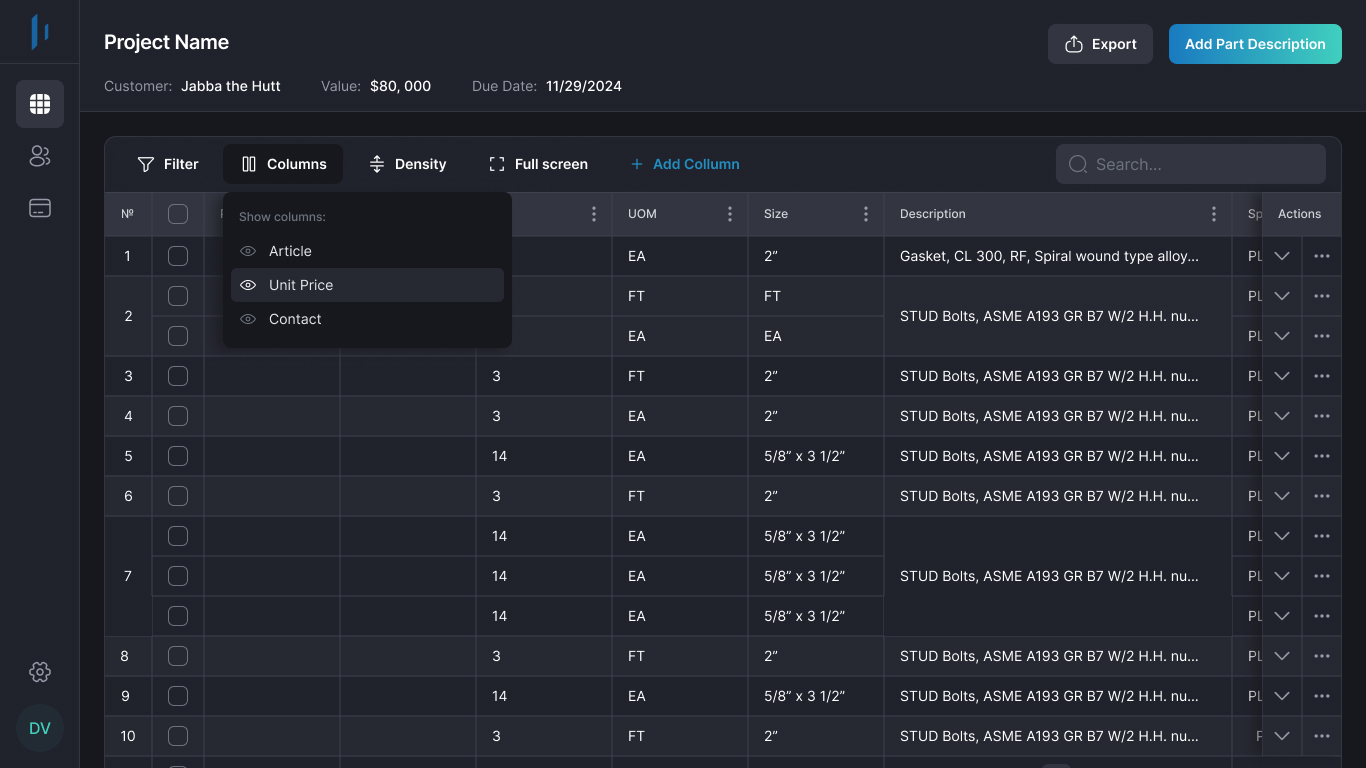The height and width of the screenshot is (768, 1366).
Task: Open UOM column options menu
Action: 730,214
